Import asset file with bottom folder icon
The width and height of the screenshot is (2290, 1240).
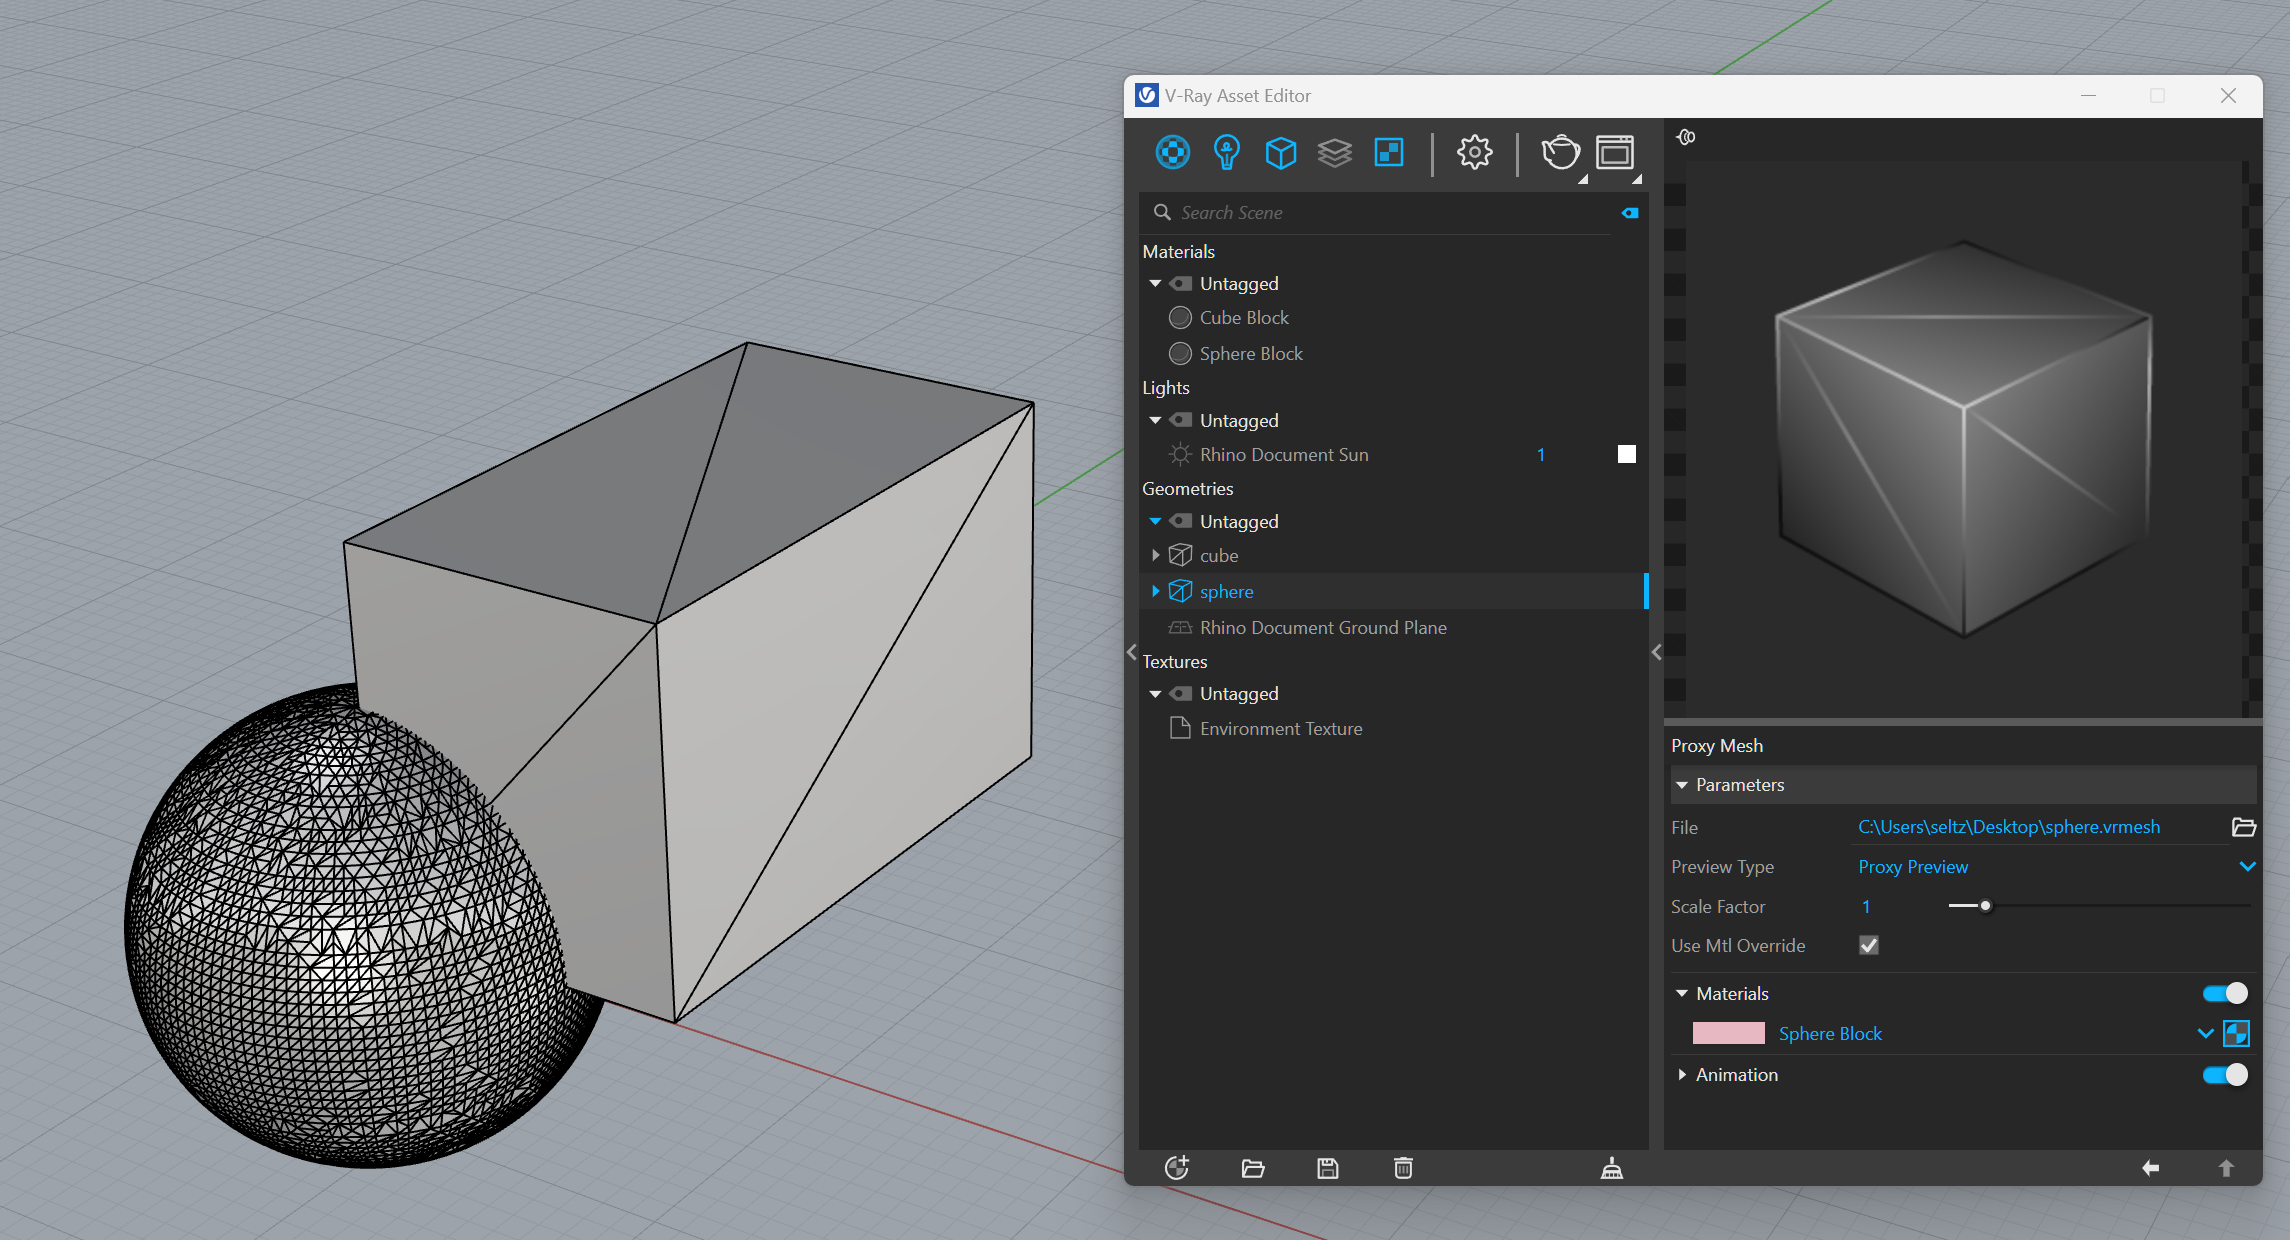coord(1253,1168)
